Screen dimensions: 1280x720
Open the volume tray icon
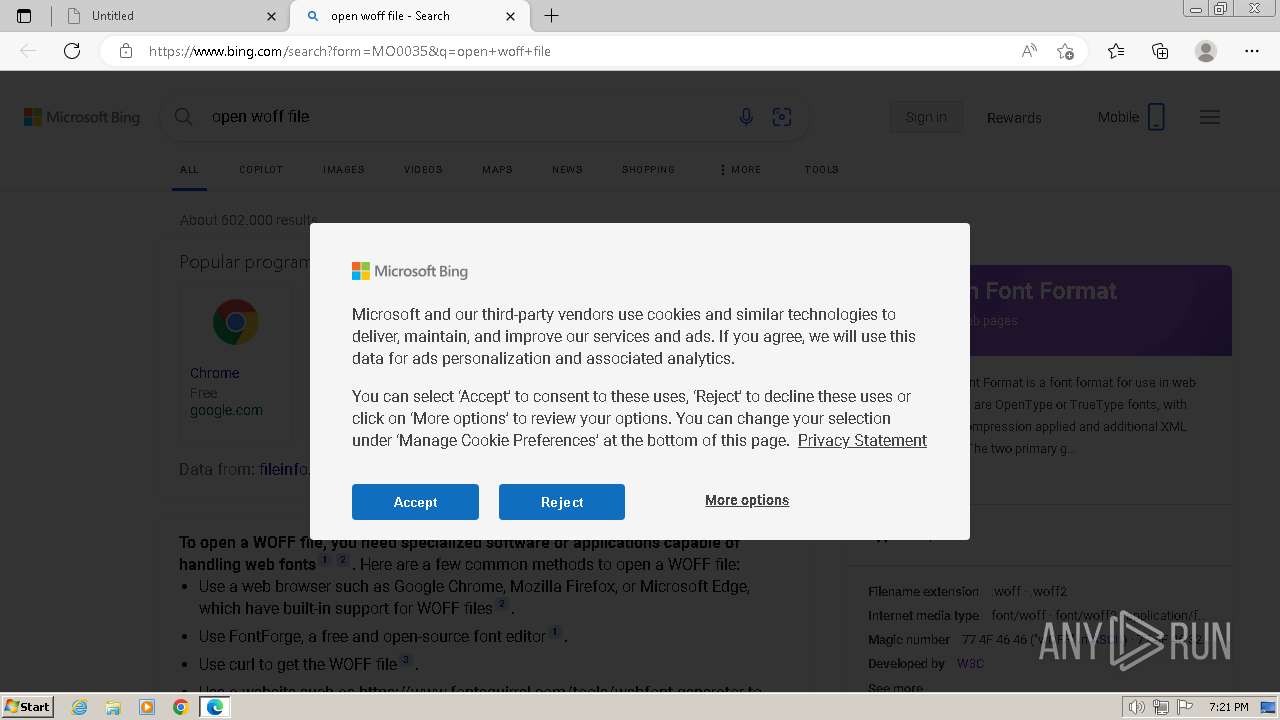1139,707
